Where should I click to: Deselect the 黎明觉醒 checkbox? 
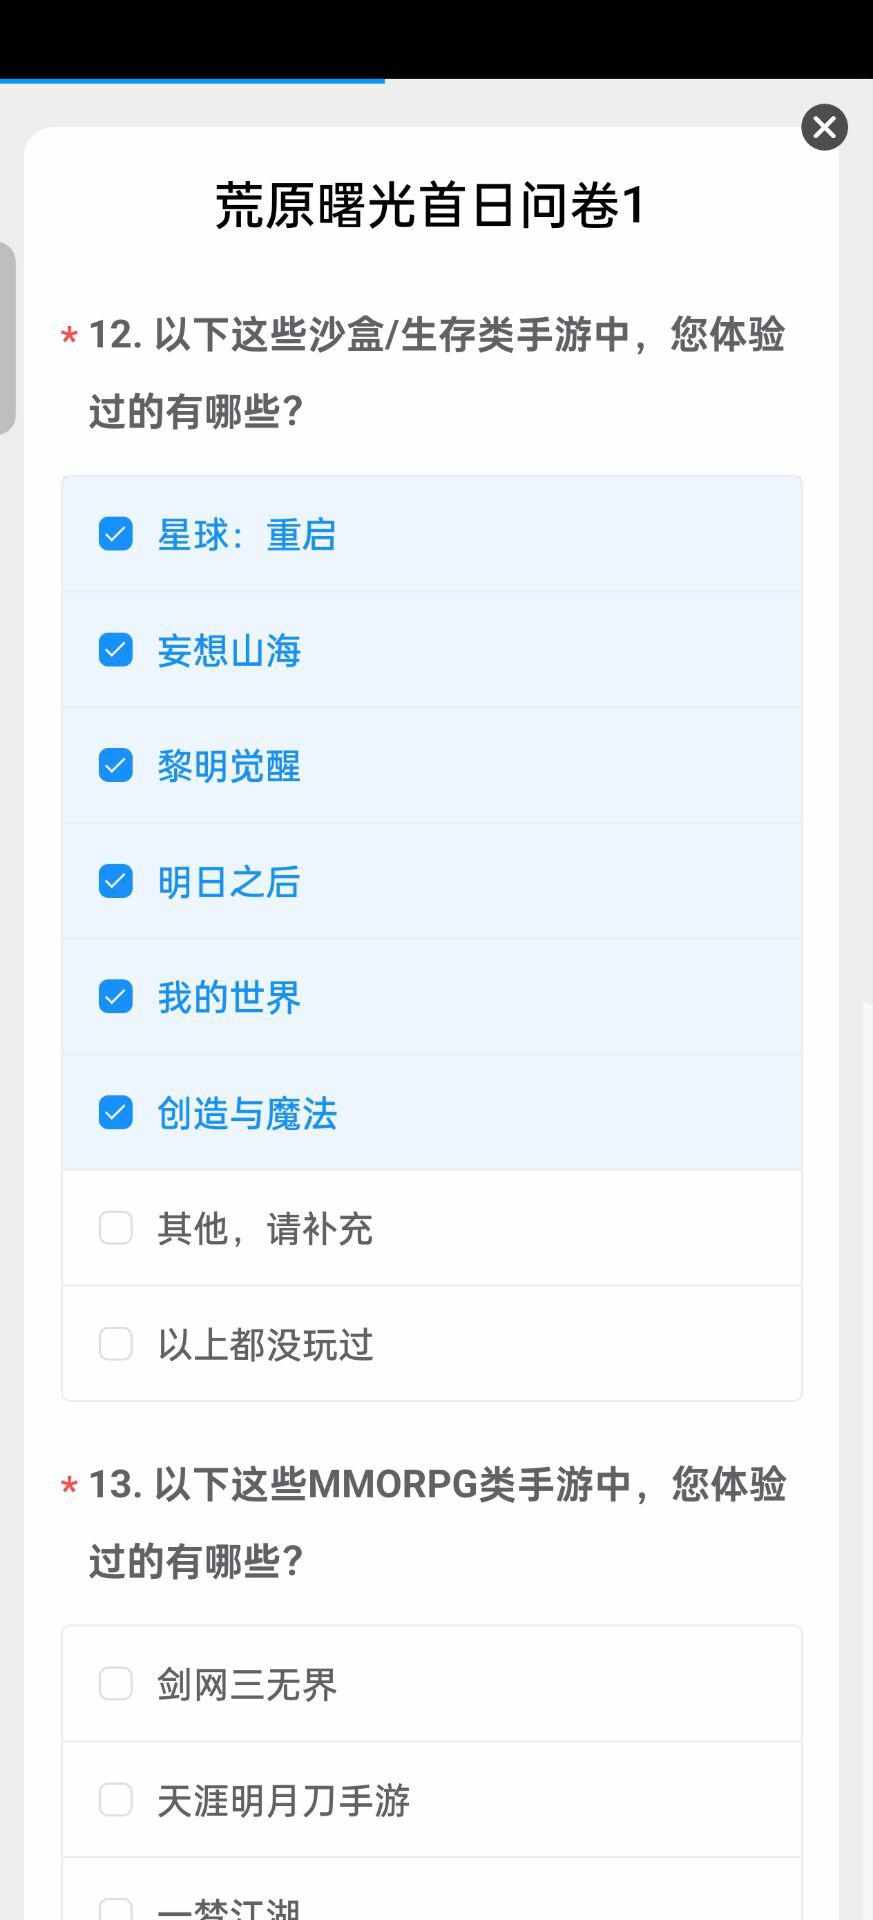pyautogui.click(x=116, y=766)
